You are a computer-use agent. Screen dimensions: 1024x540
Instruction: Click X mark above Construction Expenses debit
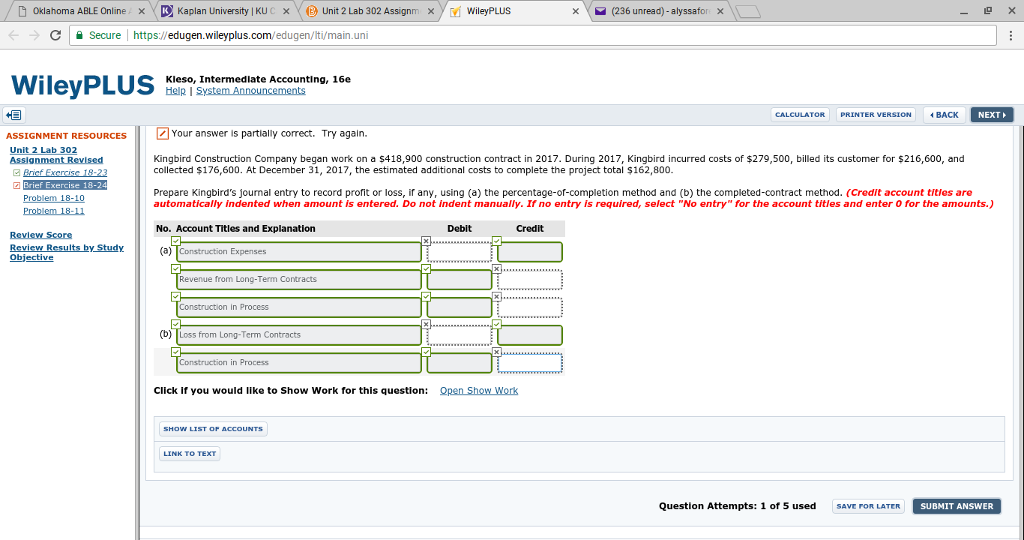(426, 241)
